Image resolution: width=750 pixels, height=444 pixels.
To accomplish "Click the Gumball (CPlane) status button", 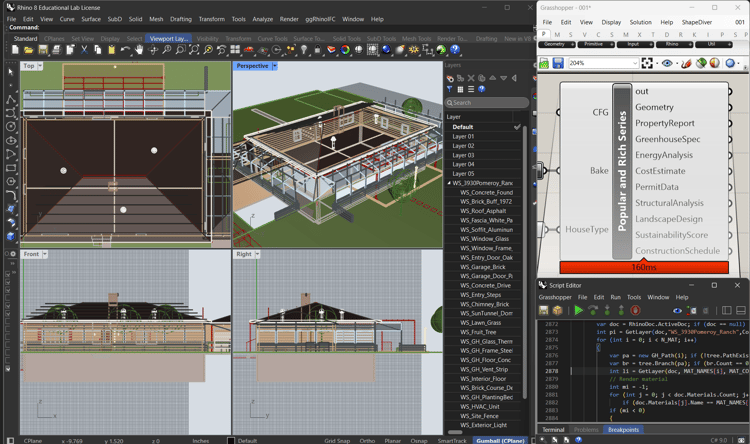I will (500, 441).
